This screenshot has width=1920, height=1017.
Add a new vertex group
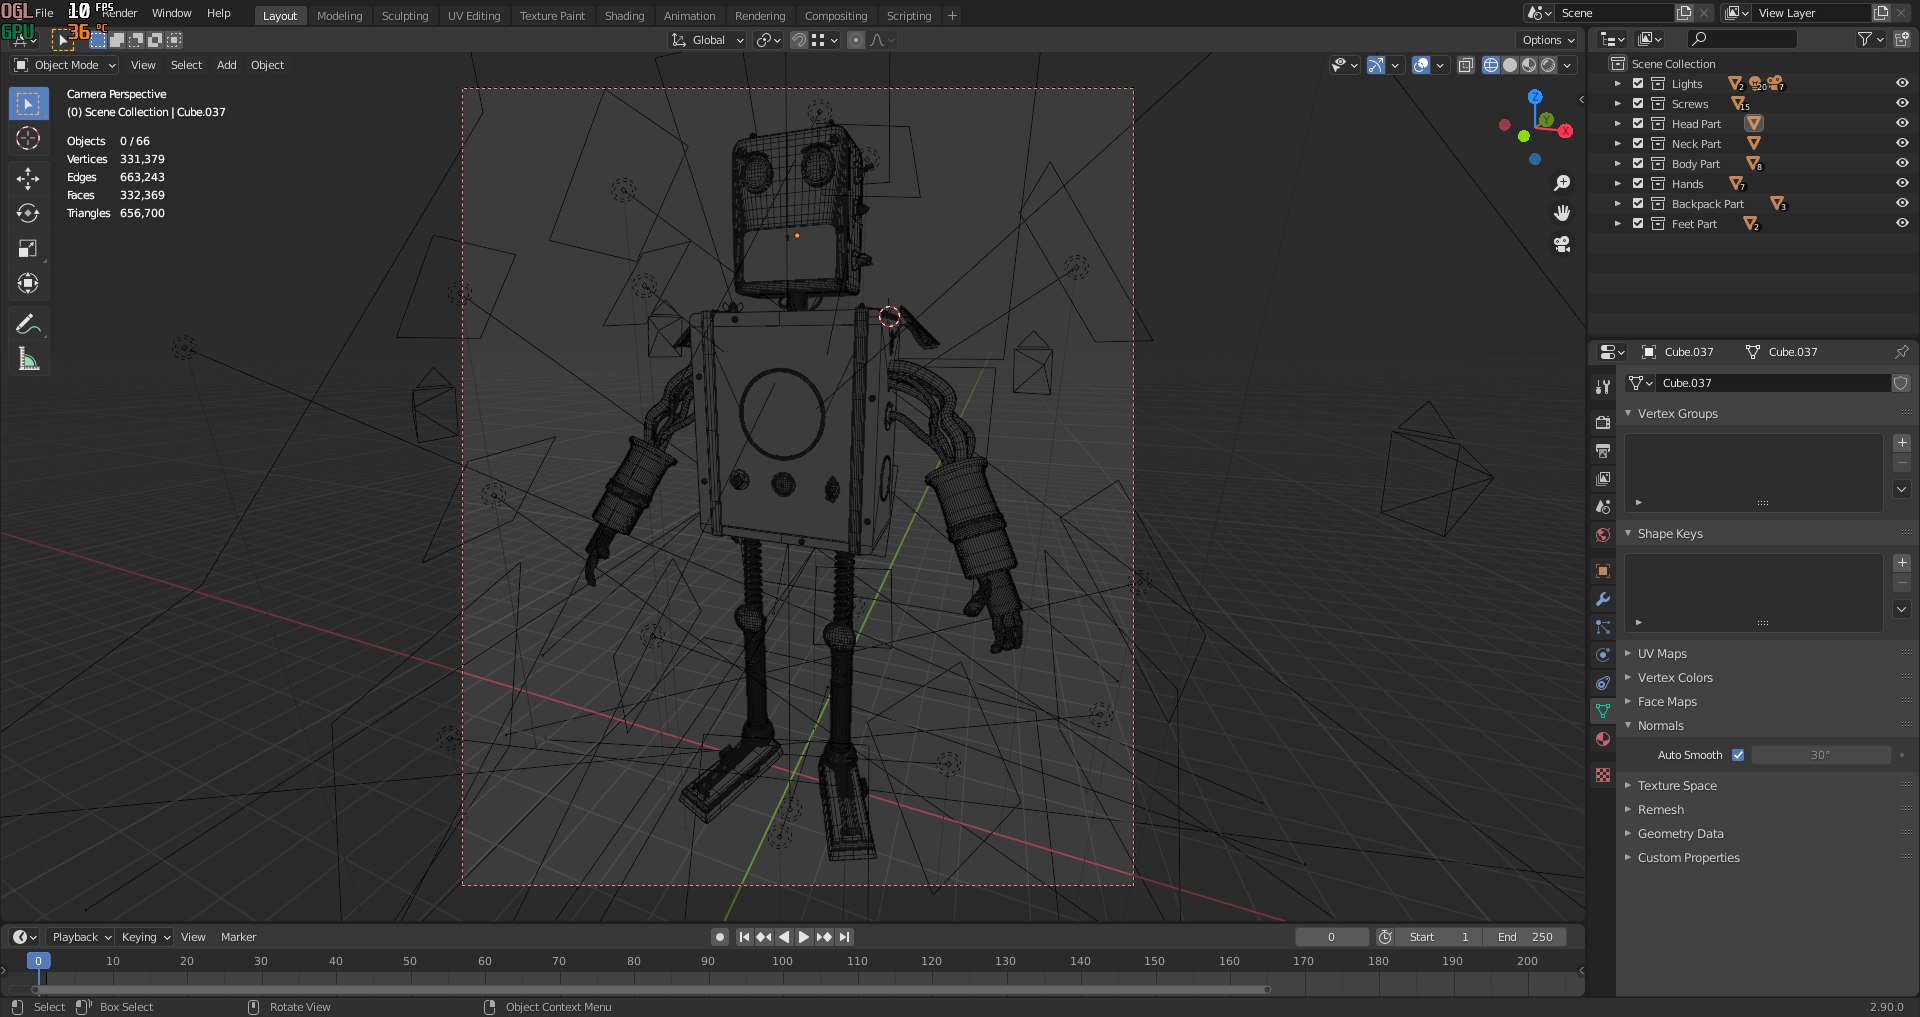click(x=1902, y=442)
